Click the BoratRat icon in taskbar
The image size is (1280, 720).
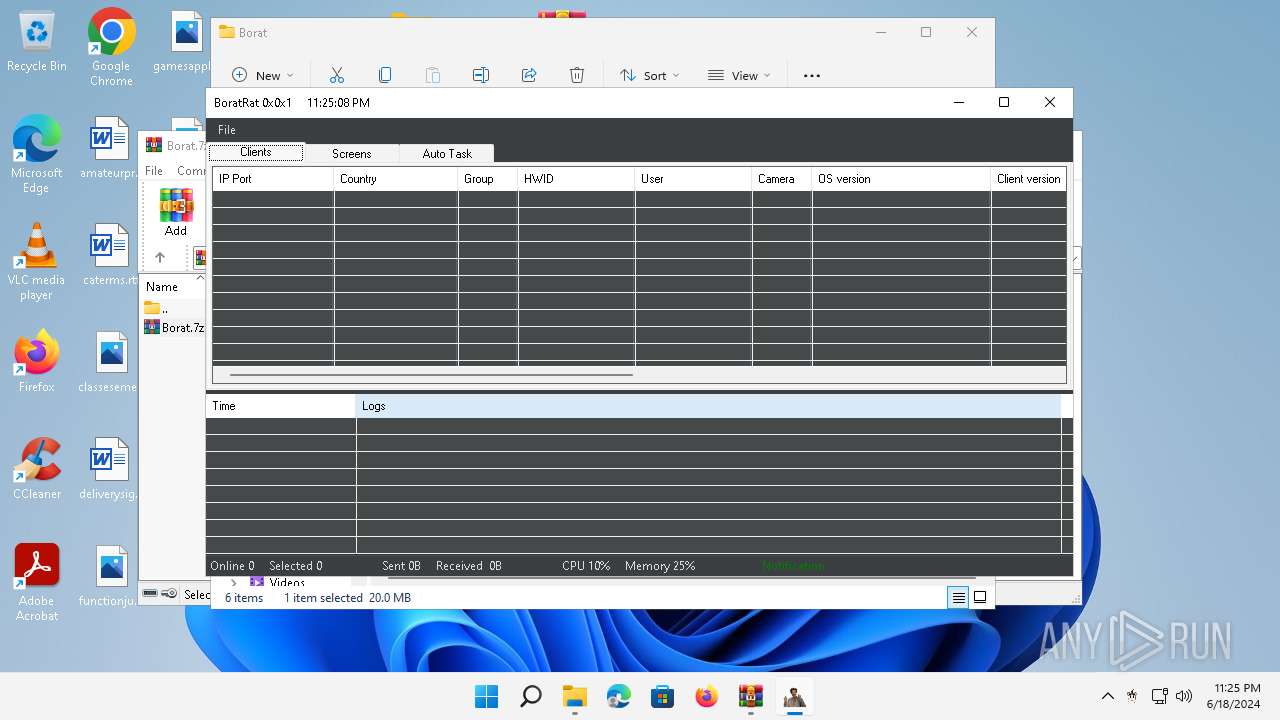pyautogui.click(x=795, y=696)
